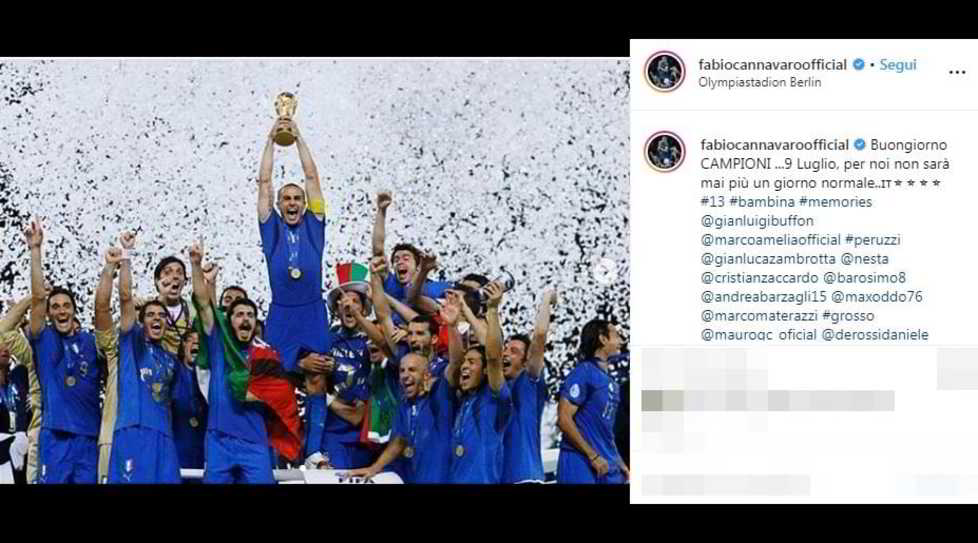
Task: Visit @derossidaniele mention
Action: (875, 335)
